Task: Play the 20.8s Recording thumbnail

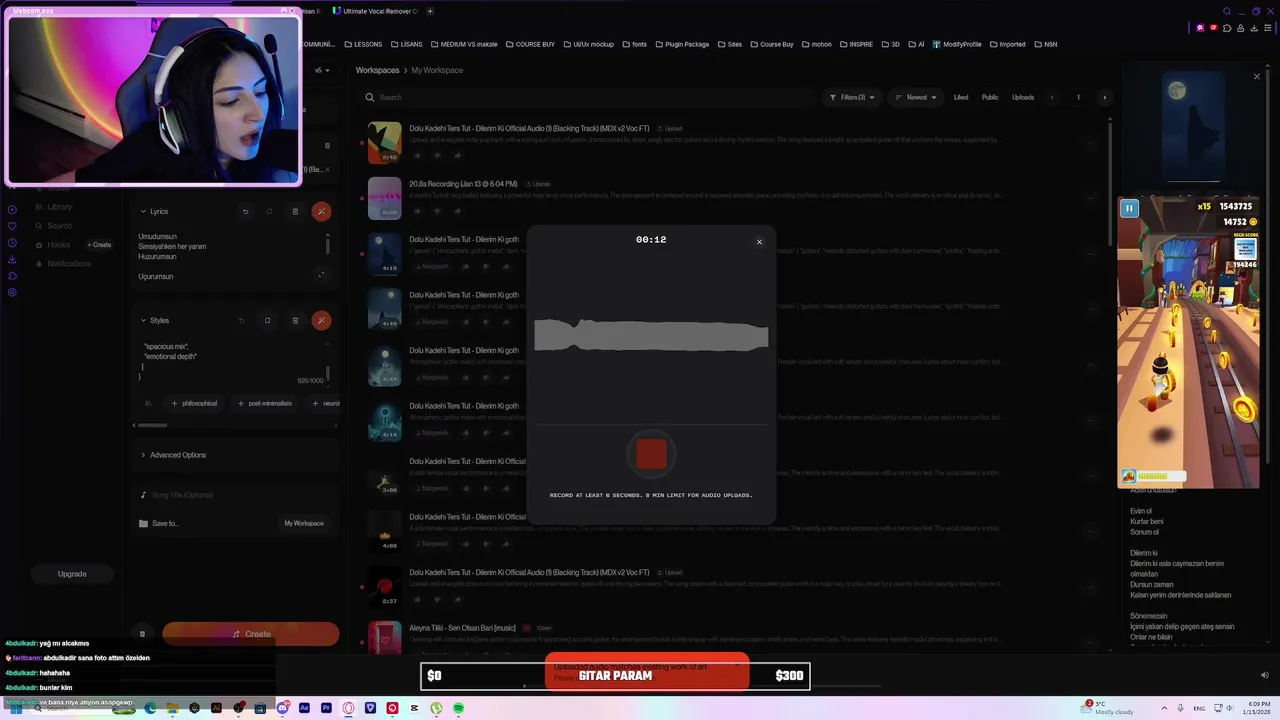Action: (385, 198)
